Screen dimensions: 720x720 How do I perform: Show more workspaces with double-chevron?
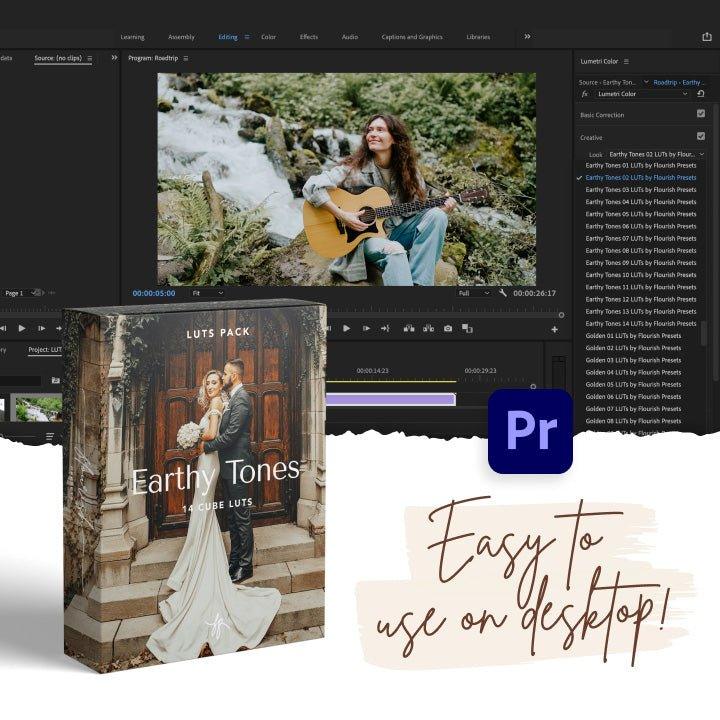click(527, 37)
